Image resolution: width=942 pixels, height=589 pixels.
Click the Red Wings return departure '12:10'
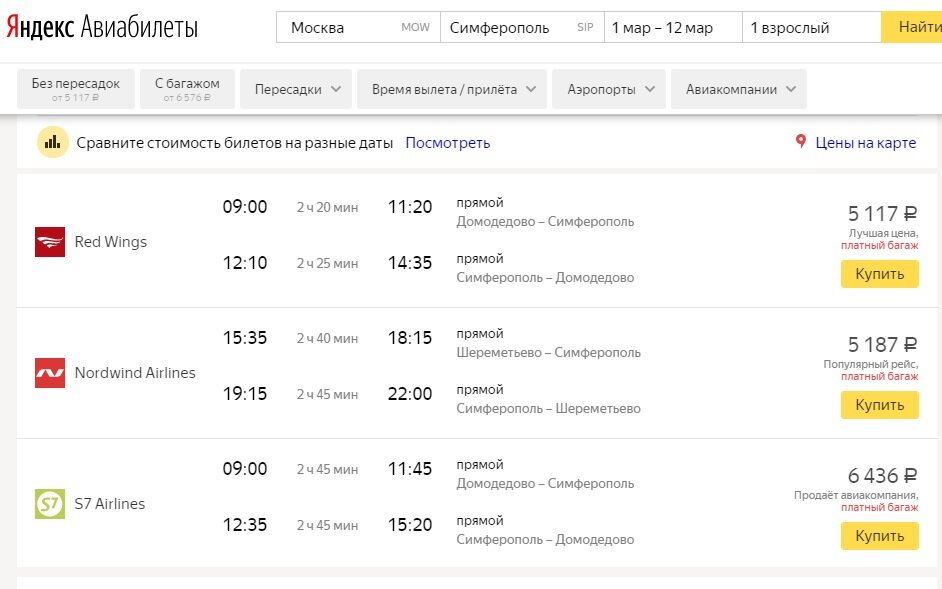pyautogui.click(x=245, y=263)
